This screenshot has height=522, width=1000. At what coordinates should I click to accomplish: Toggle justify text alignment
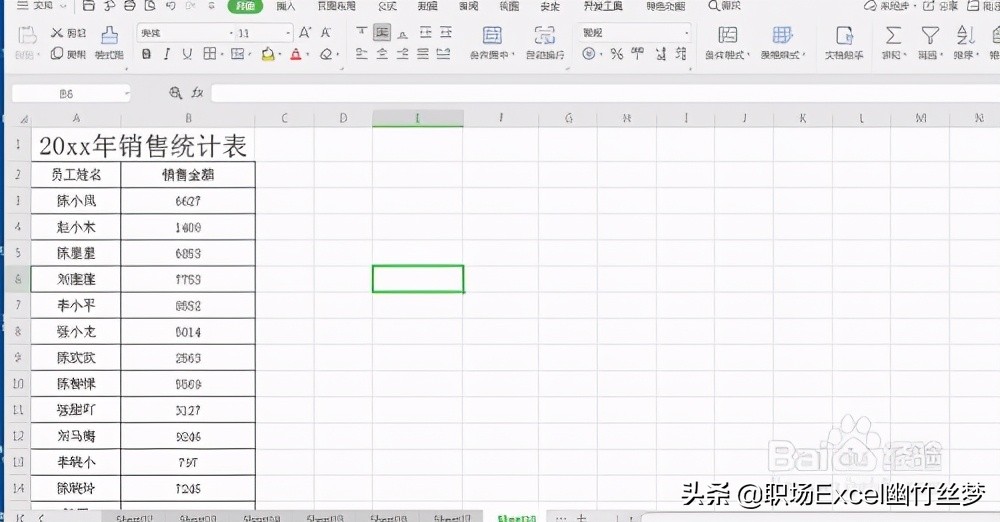[x=423, y=54]
